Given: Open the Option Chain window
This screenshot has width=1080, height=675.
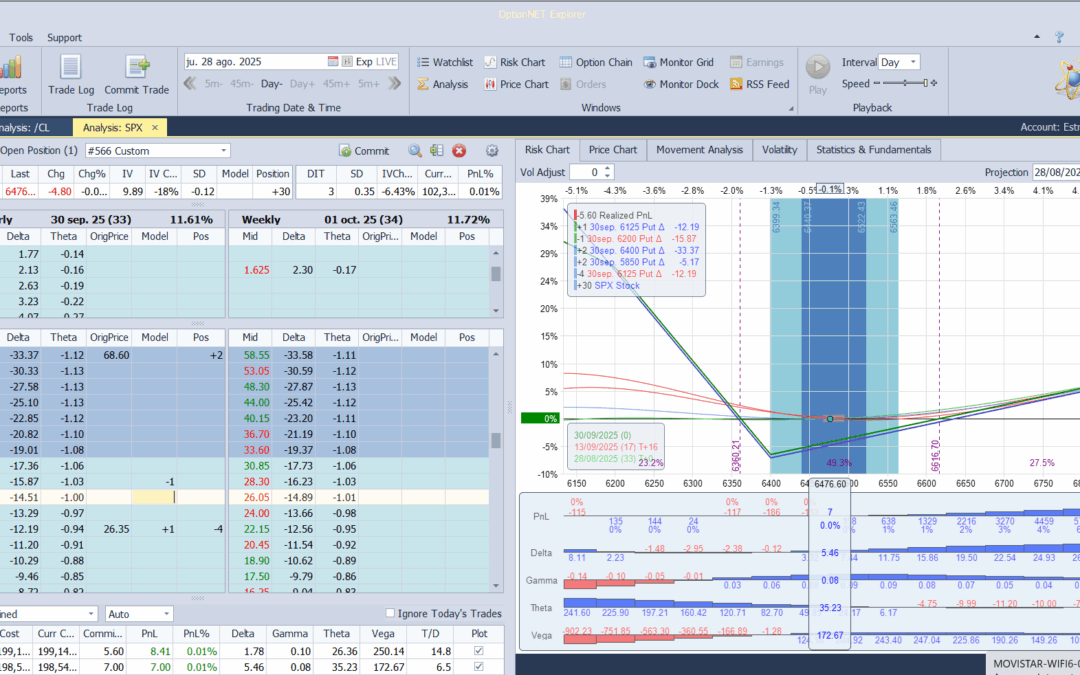Looking at the screenshot, I should point(595,62).
